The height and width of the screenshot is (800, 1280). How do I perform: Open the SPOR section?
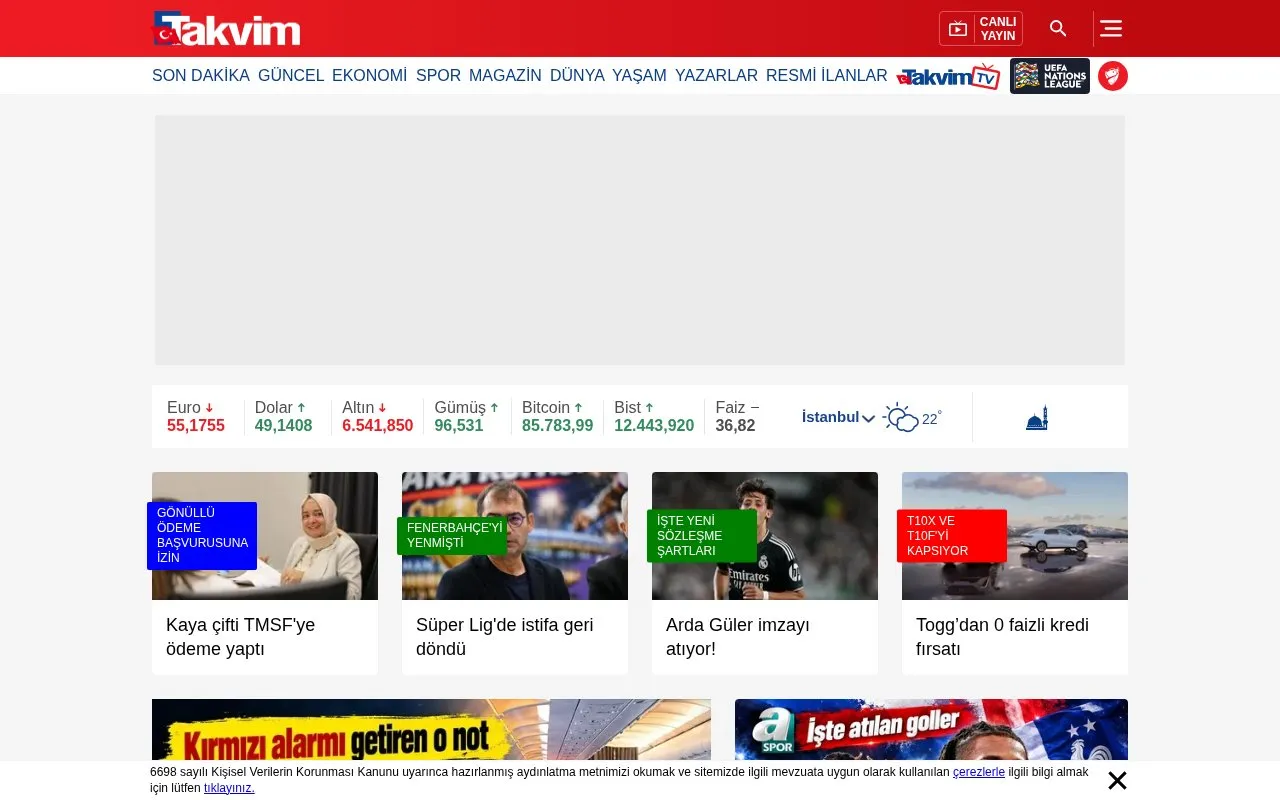click(x=438, y=76)
